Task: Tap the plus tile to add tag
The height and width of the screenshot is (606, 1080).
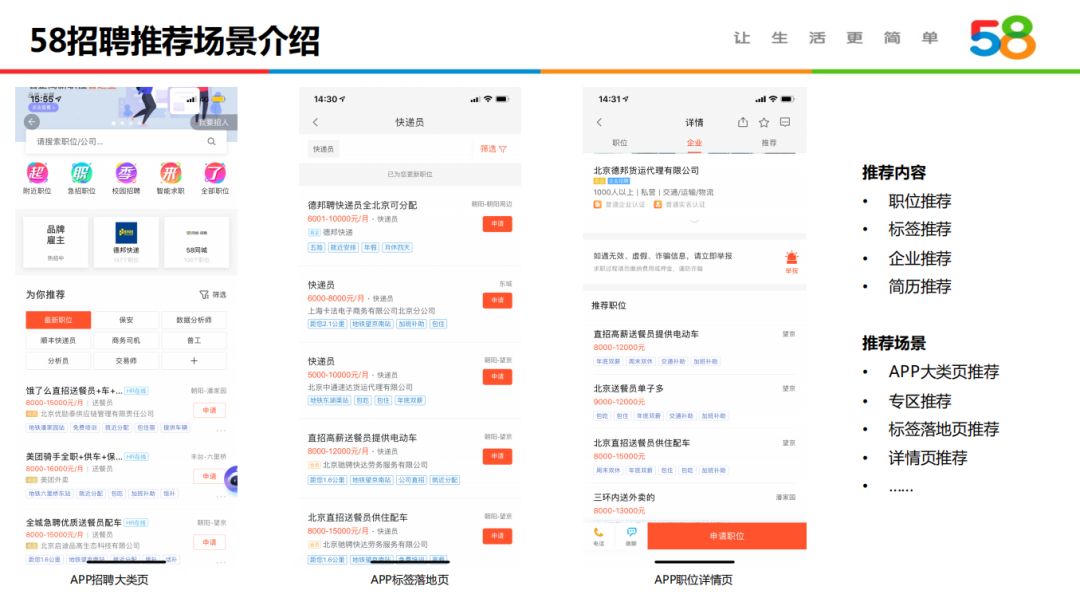Action: (x=194, y=361)
